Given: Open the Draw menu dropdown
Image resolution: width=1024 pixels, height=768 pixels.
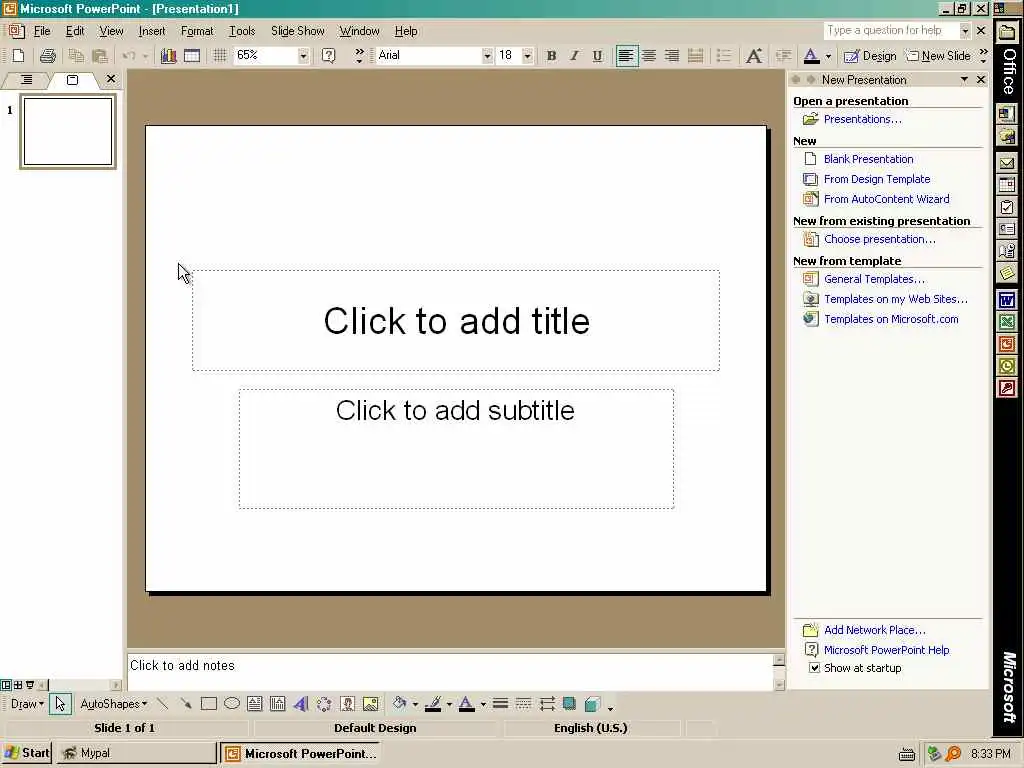Looking at the screenshot, I should click(27, 704).
